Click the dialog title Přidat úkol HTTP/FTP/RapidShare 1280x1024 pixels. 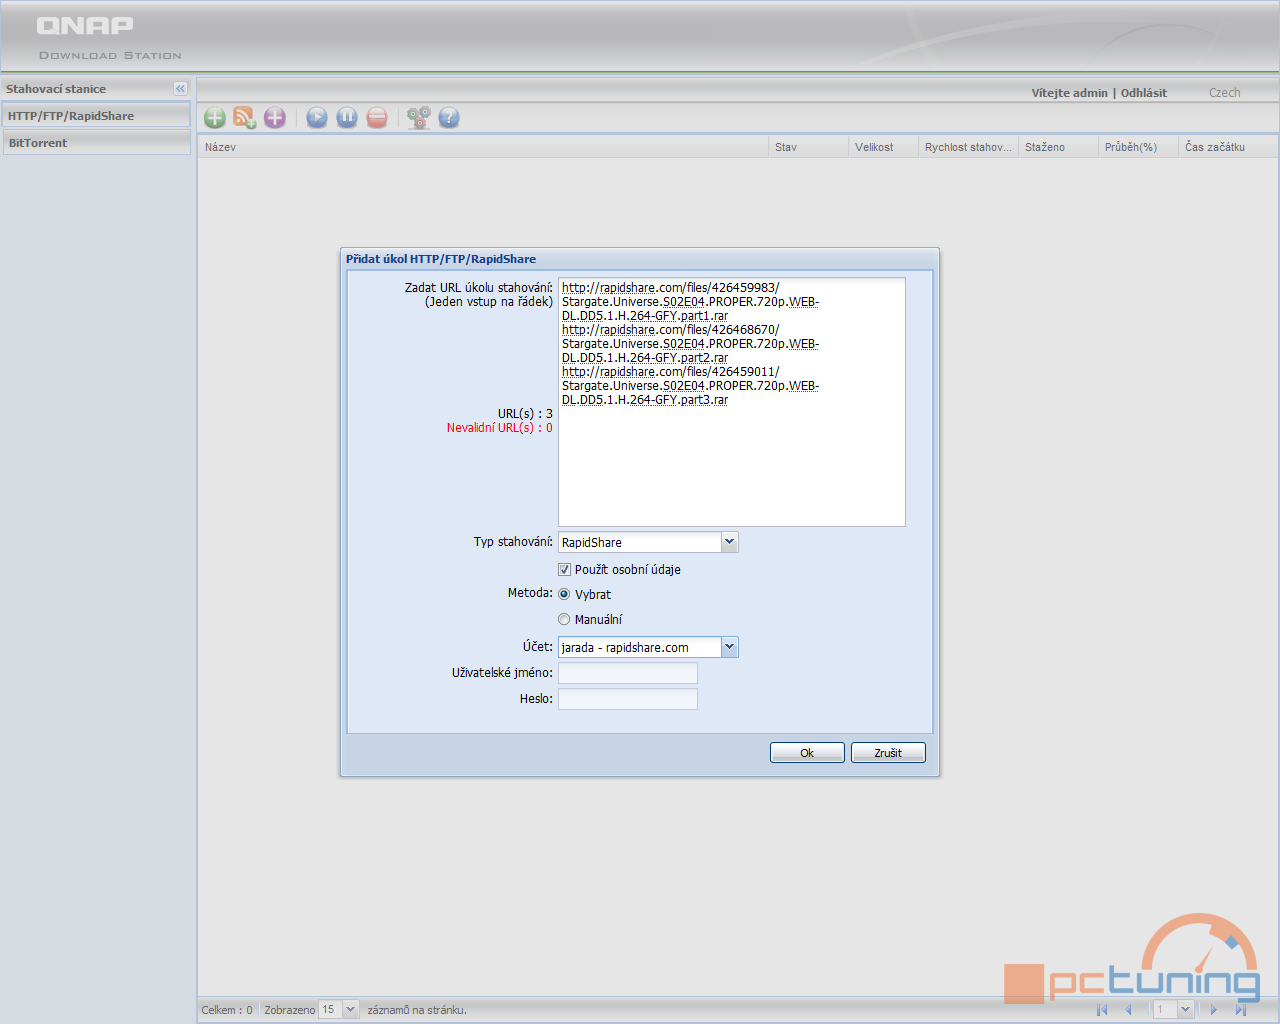pyautogui.click(x=441, y=259)
